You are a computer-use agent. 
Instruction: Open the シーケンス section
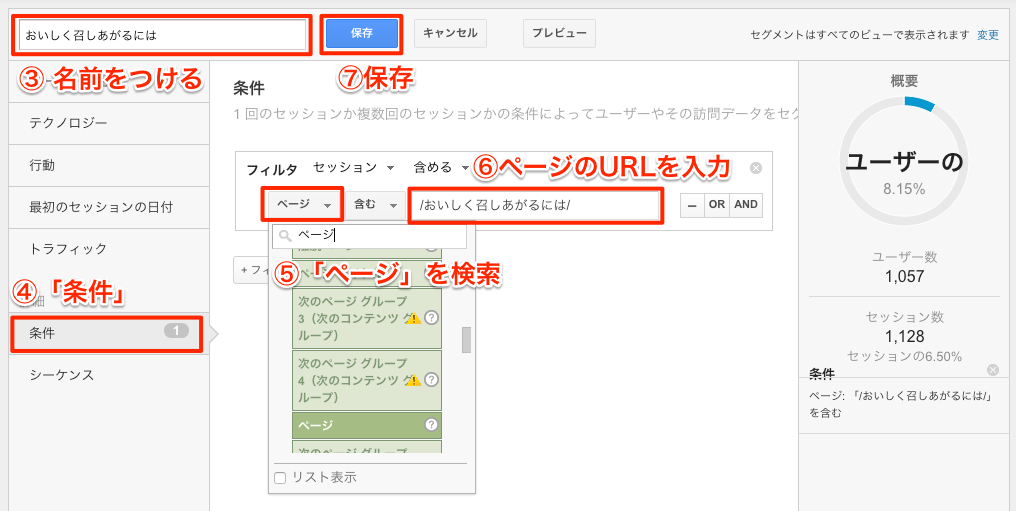tap(109, 375)
